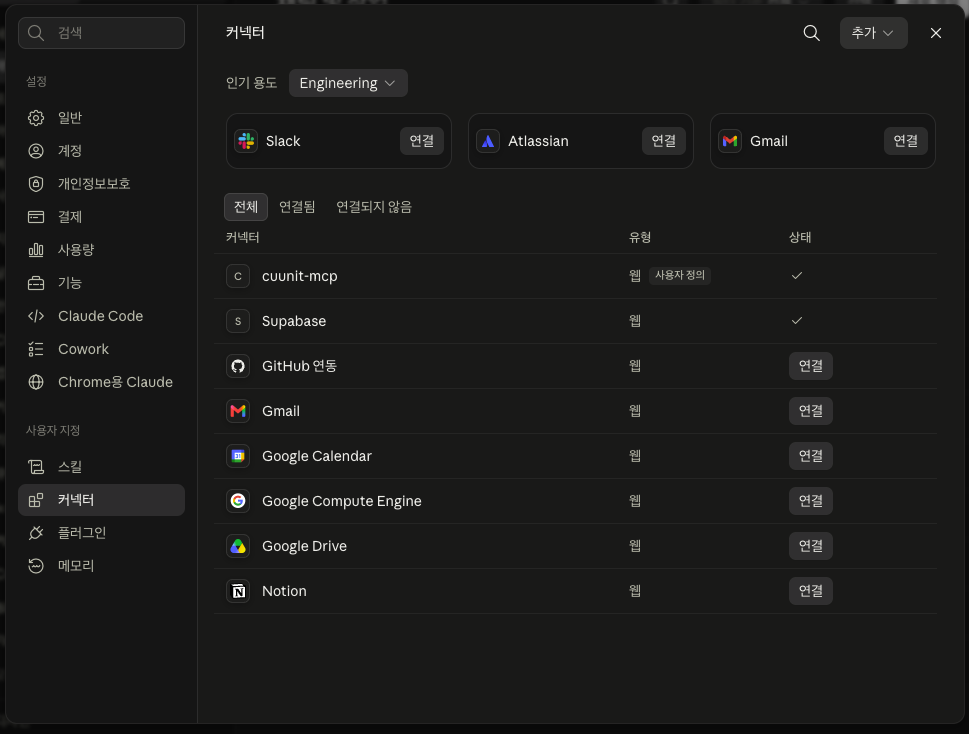Image resolution: width=969 pixels, height=734 pixels.
Task: Switch to the 연결되지 않음 tab
Action: click(x=374, y=206)
